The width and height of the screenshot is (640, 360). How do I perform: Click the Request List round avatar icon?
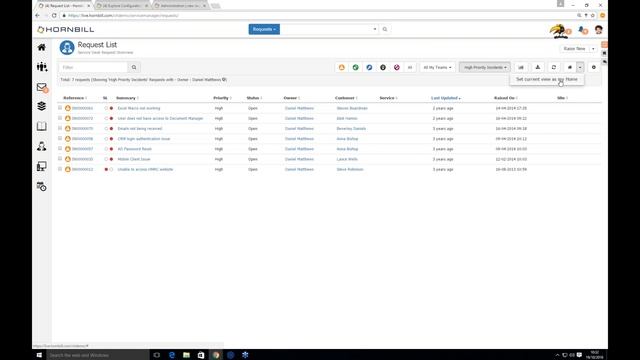[x=67, y=48]
